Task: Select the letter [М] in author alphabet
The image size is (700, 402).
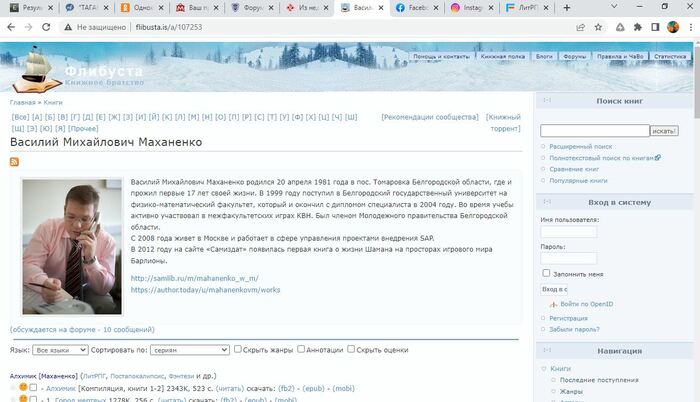Action: pos(193,117)
